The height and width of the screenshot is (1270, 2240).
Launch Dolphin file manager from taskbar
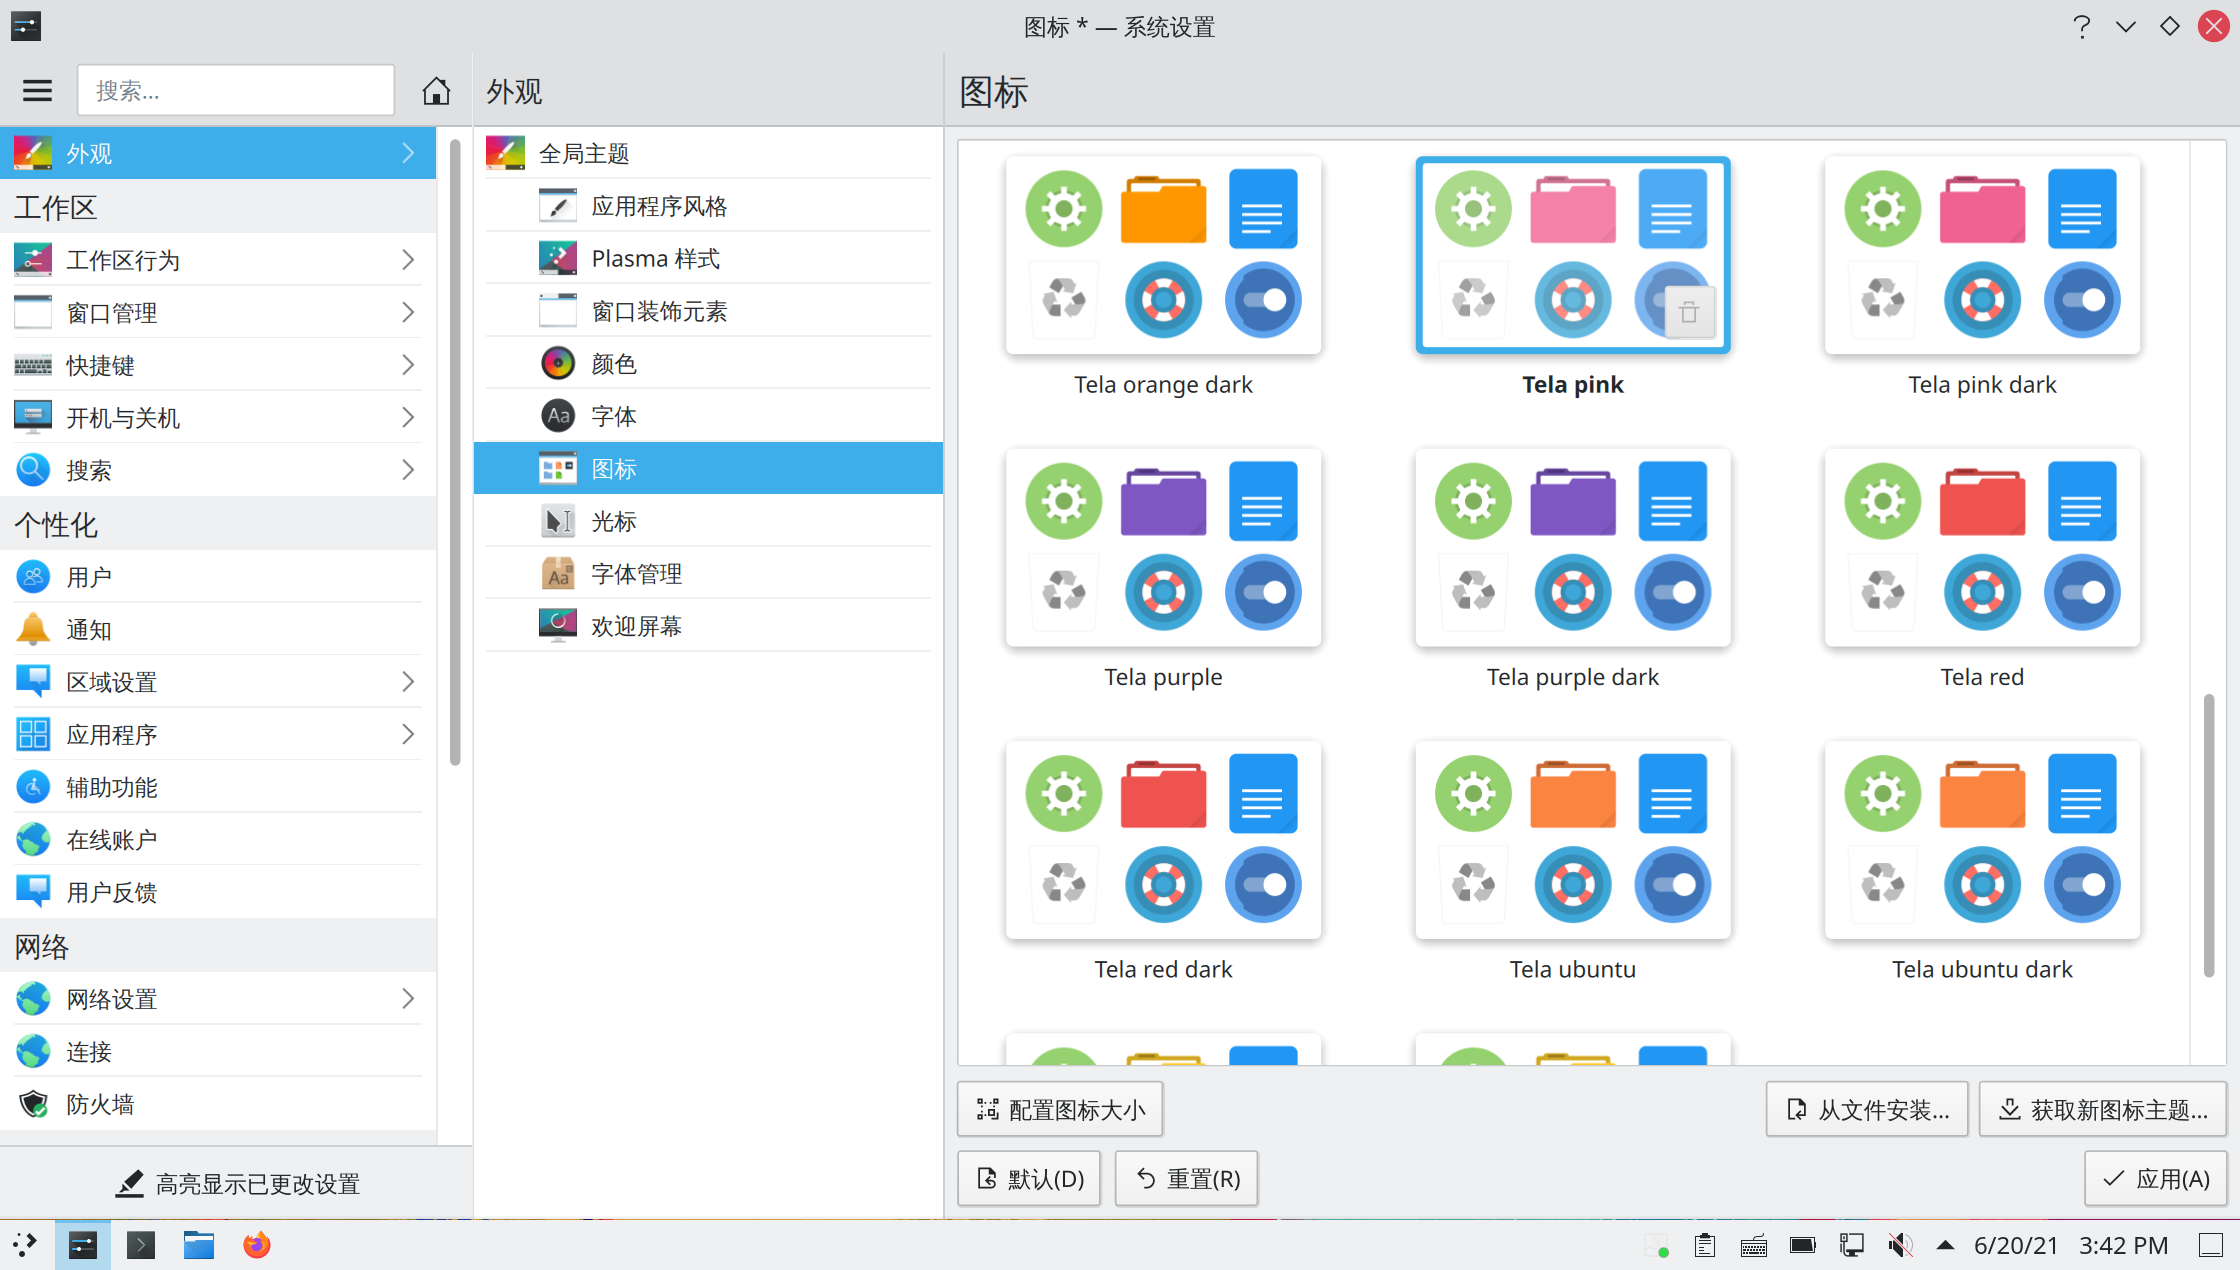(198, 1245)
